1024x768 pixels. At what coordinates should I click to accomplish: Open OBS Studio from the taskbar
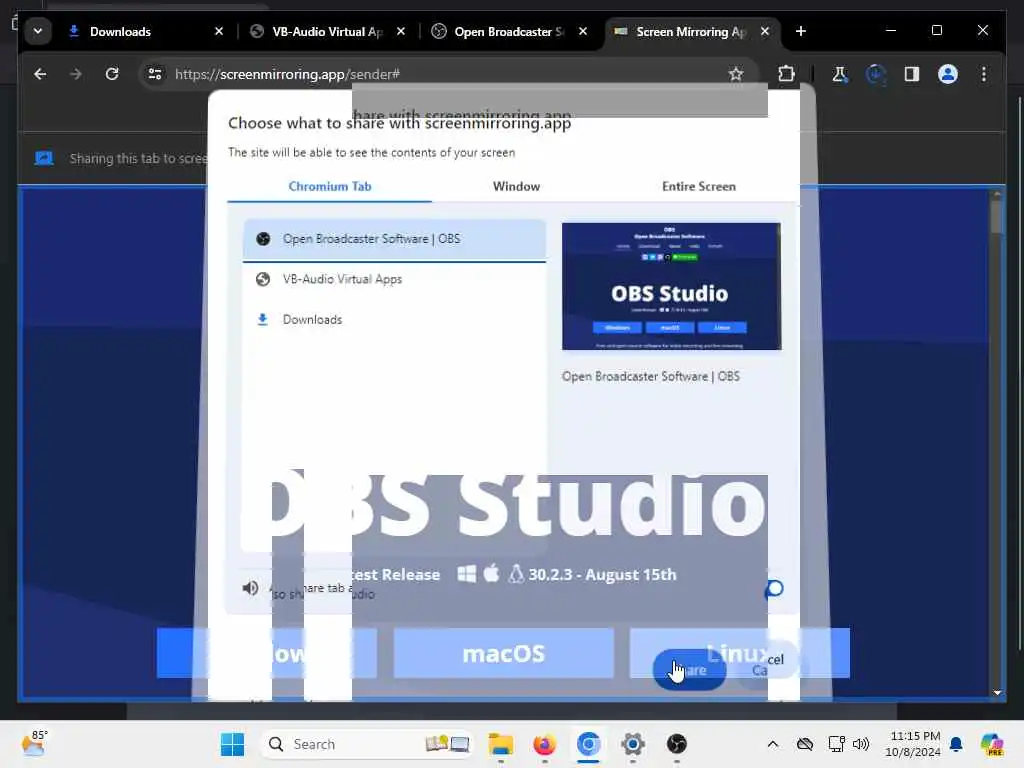click(677, 744)
